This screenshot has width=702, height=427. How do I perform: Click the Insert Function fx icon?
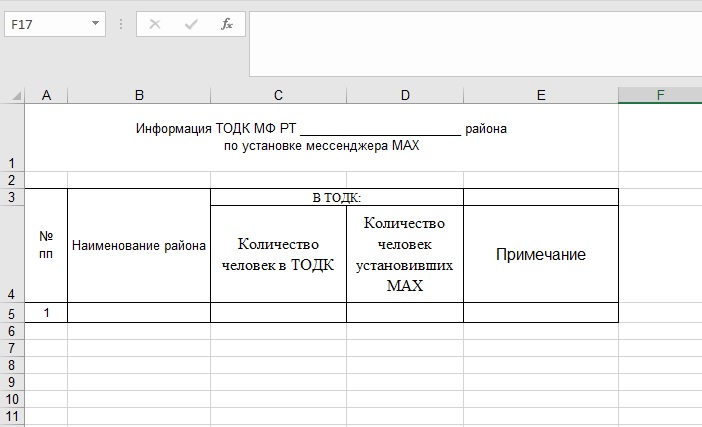pos(227,24)
